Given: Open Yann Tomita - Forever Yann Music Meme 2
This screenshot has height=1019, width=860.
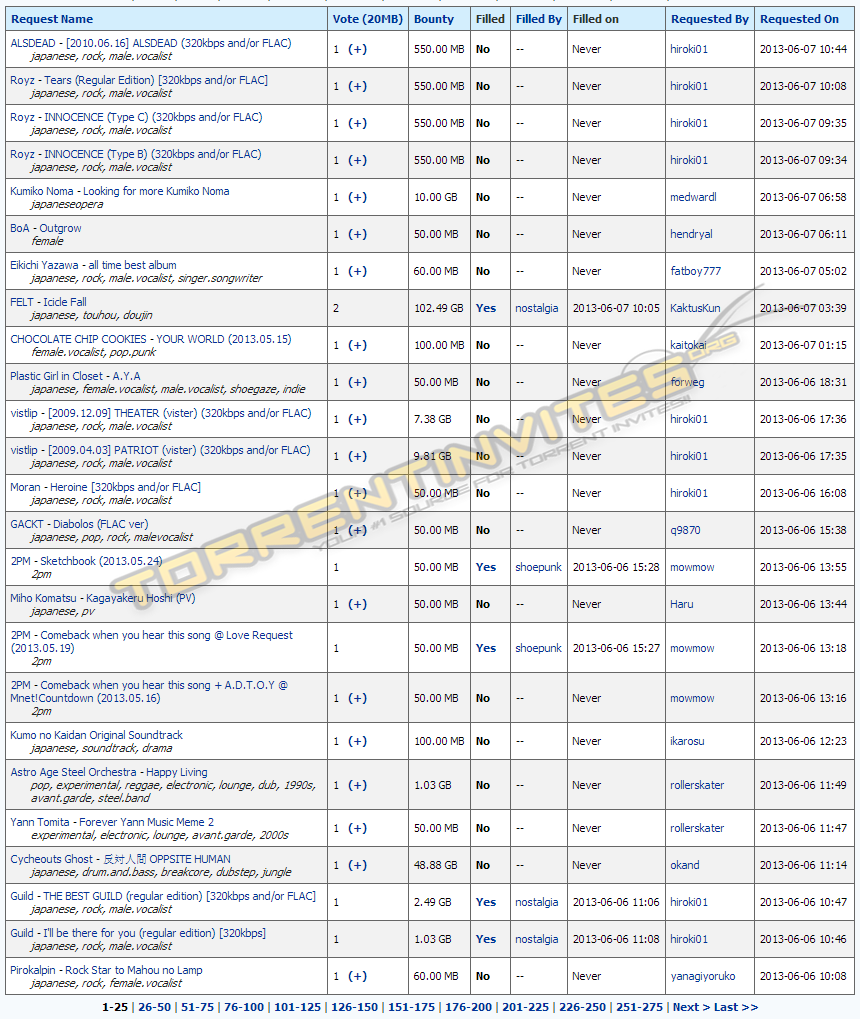Looking at the screenshot, I should click(112, 823).
